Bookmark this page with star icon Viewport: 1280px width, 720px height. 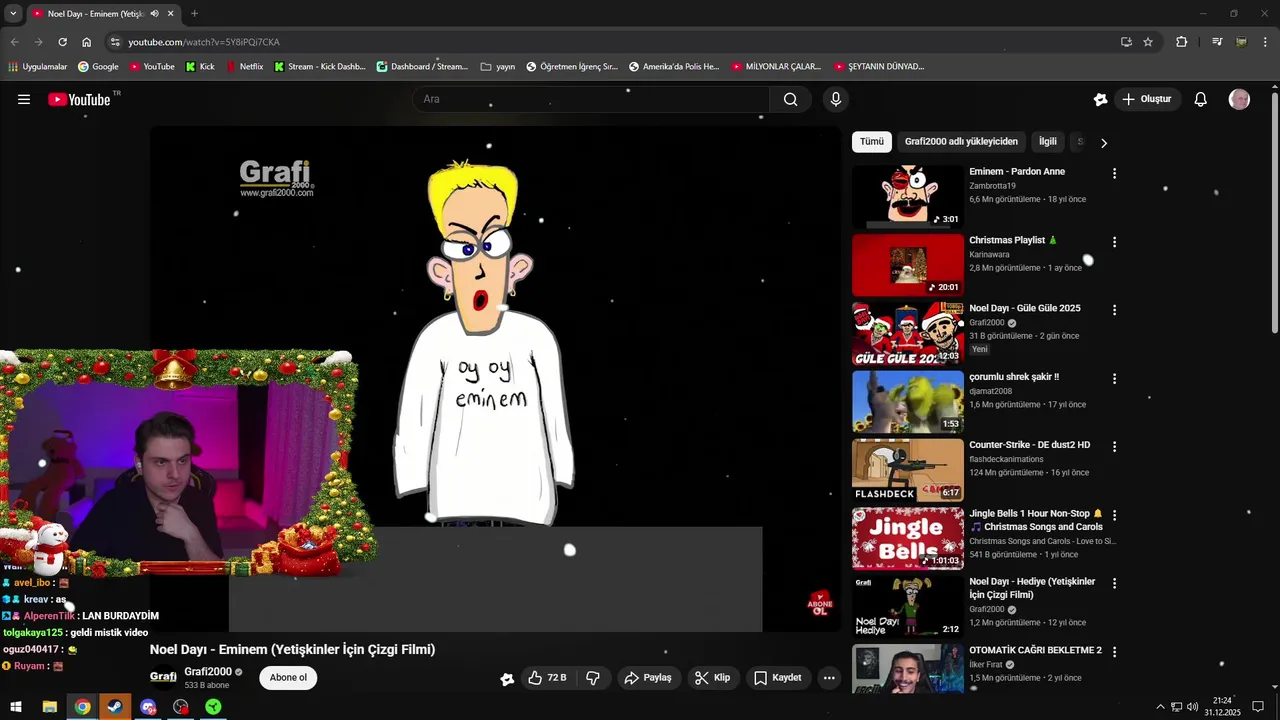(1148, 42)
